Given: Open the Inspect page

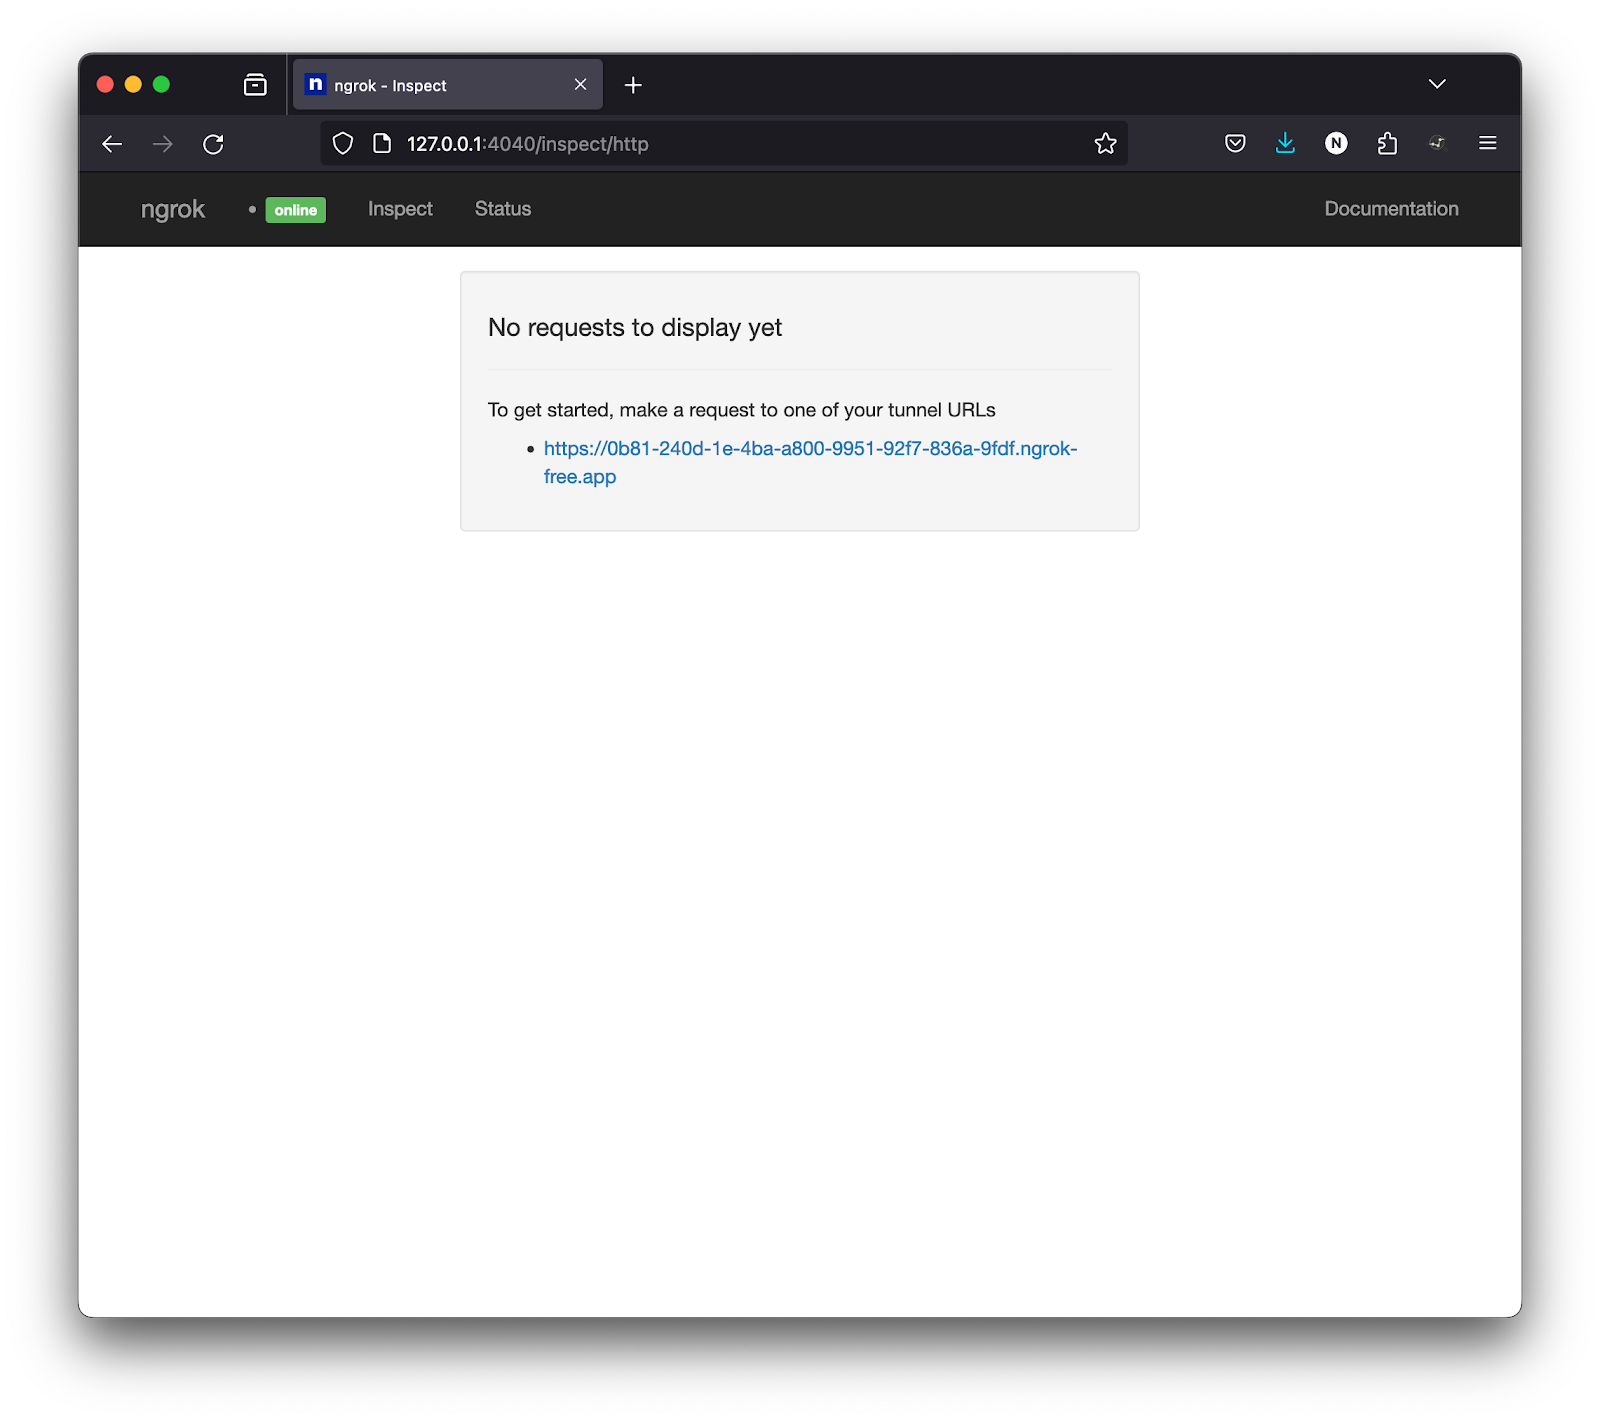Looking at the screenshot, I should (x=400, y=209).
